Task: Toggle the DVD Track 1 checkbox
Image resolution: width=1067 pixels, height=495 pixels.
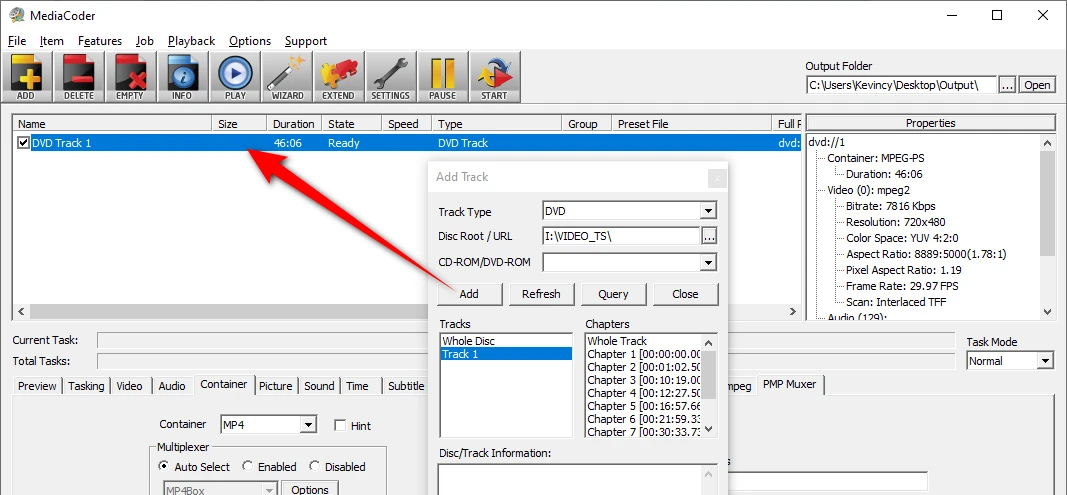Action: [x=24, y=143]
